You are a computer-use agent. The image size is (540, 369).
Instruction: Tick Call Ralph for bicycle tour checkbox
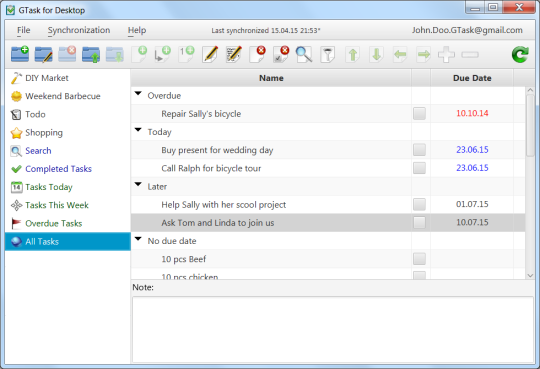pos(419,168)
